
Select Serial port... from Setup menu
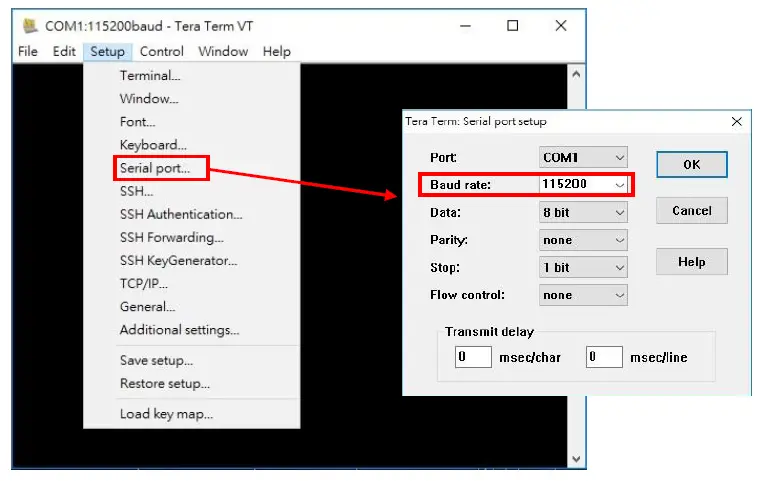(x=155, y=168)
